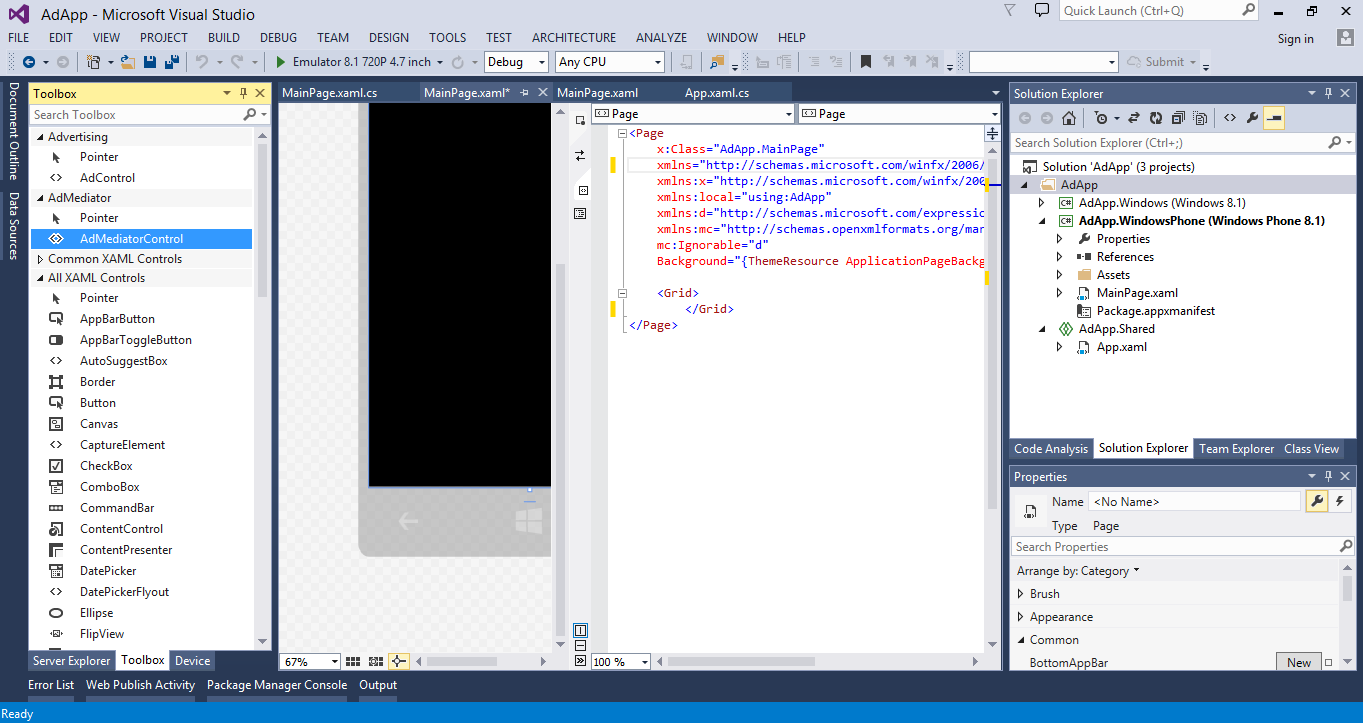
Task: Open the DEBUG menu
Action: click(278, 38)
